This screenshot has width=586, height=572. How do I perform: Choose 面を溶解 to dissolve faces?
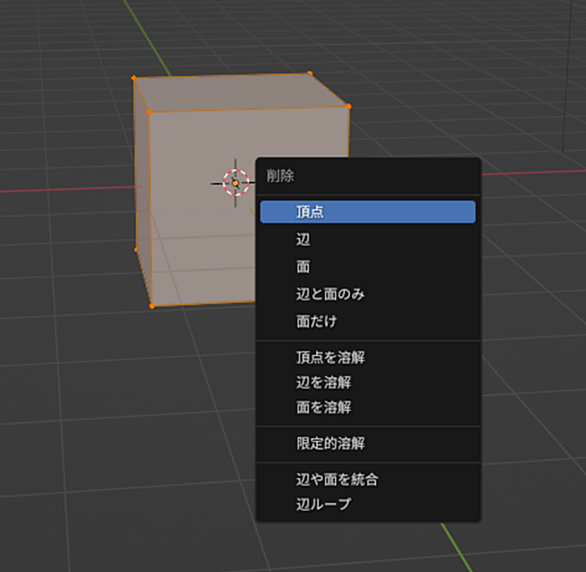point(368,407)
